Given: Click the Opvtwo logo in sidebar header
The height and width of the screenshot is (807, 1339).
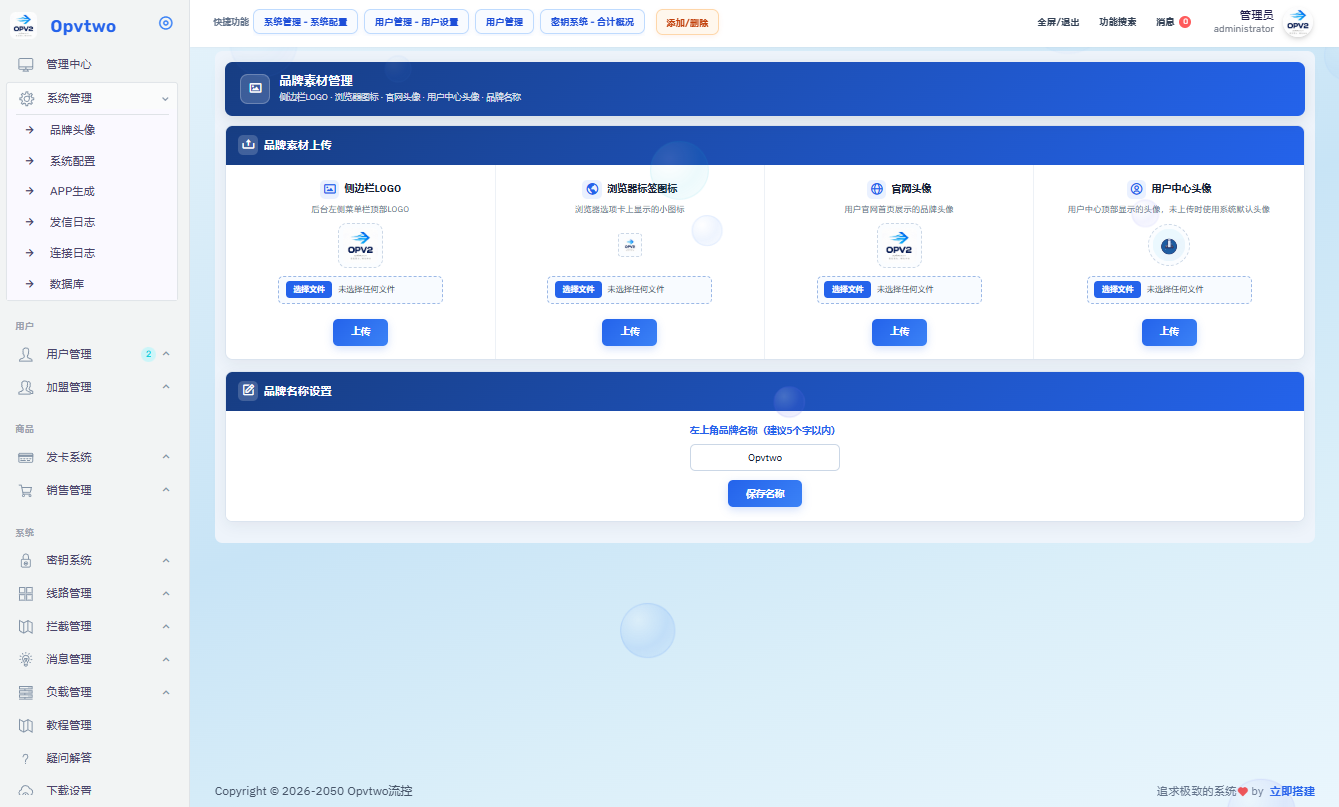Looking at the screenshot, I should click(23, 25).
